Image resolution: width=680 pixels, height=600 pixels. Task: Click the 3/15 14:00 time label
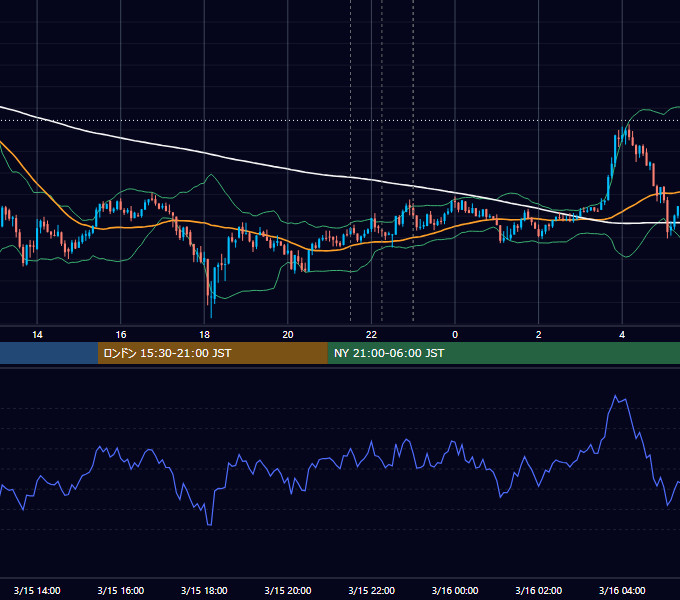point(37,590)
